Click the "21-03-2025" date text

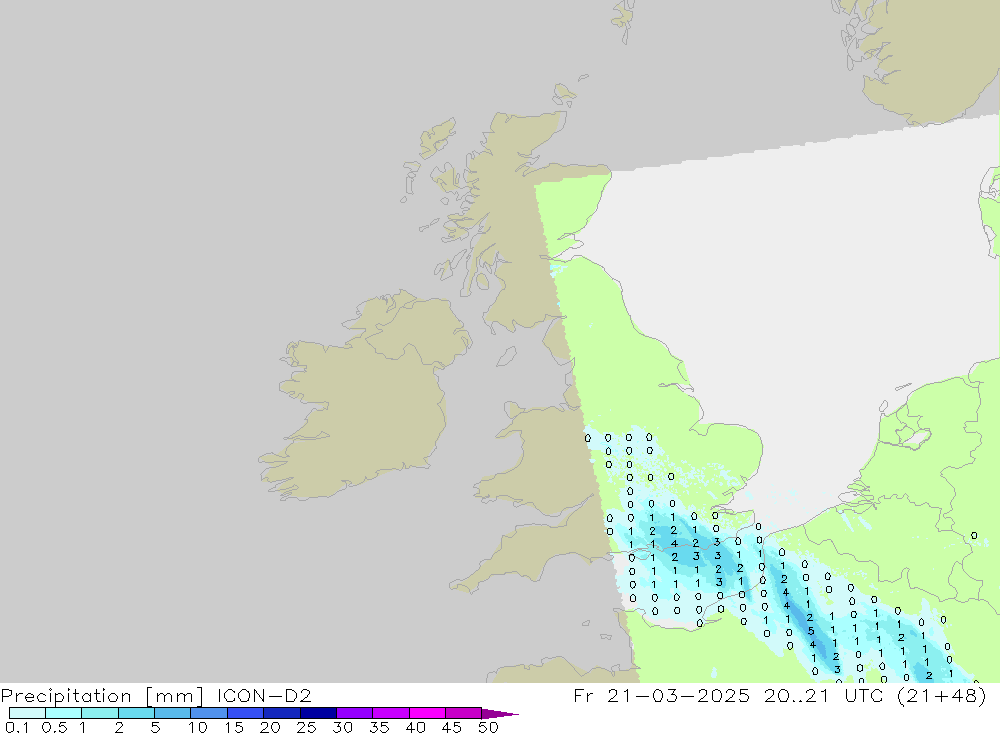(x=679, y=695)
